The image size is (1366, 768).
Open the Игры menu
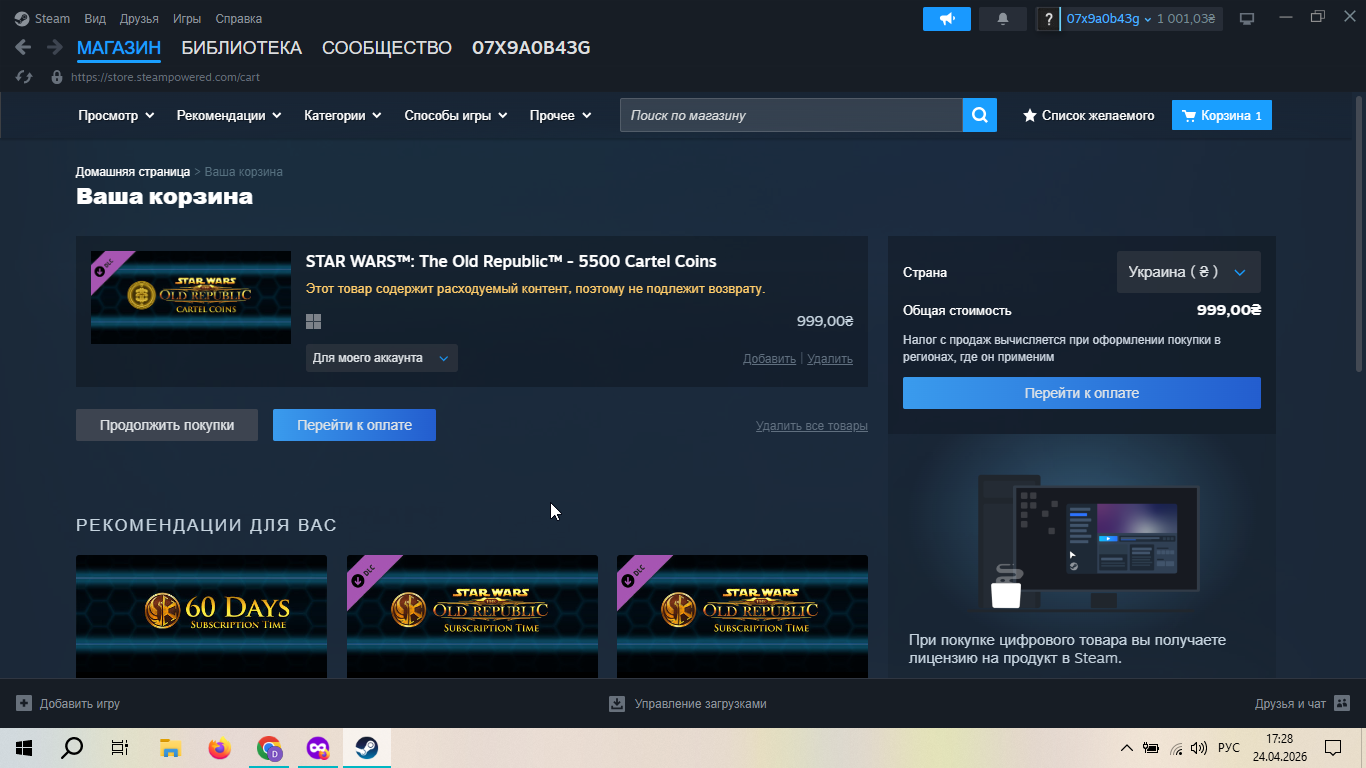click(x=187, y=19)
